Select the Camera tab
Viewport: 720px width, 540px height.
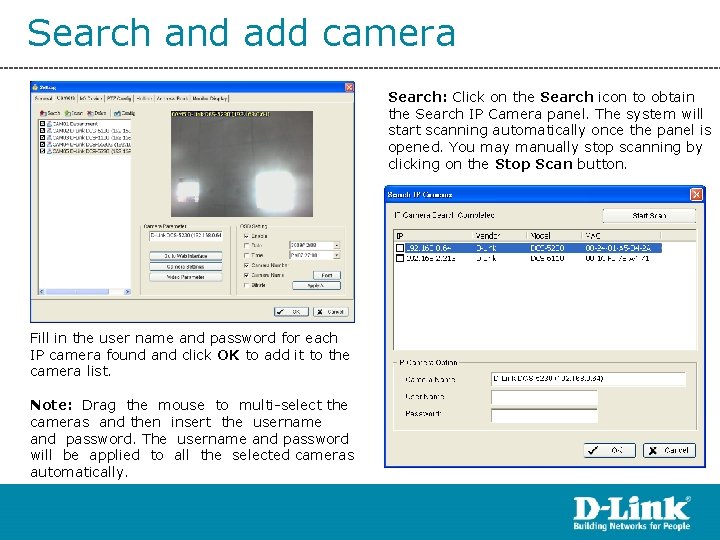pos(66,98)
